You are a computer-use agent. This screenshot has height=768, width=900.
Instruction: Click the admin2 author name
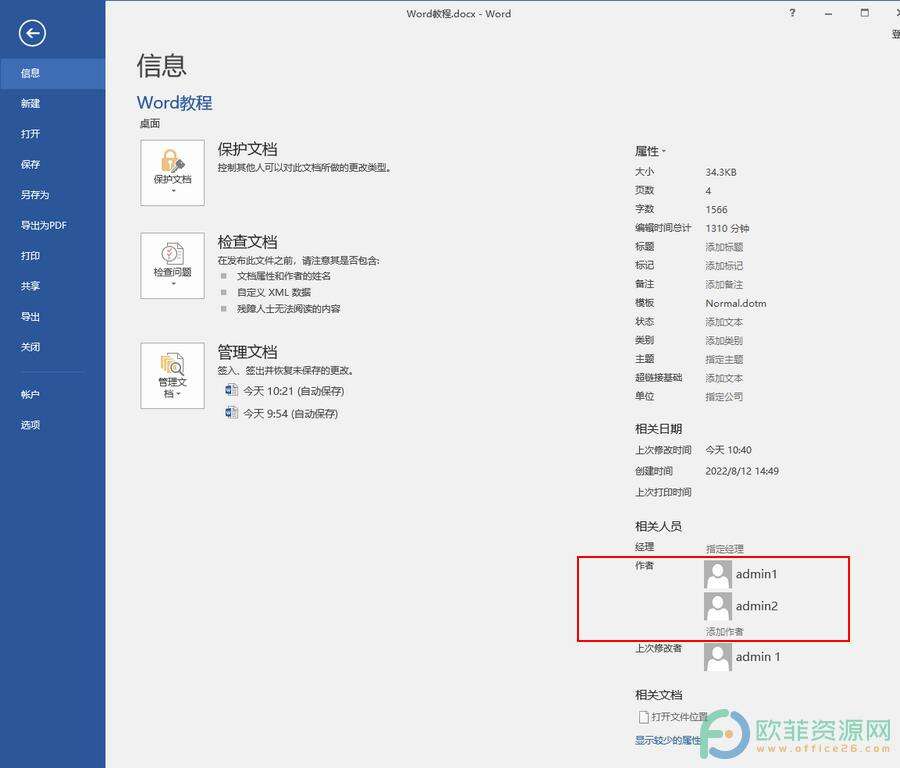pyautogui.click(x=757, y=606)
